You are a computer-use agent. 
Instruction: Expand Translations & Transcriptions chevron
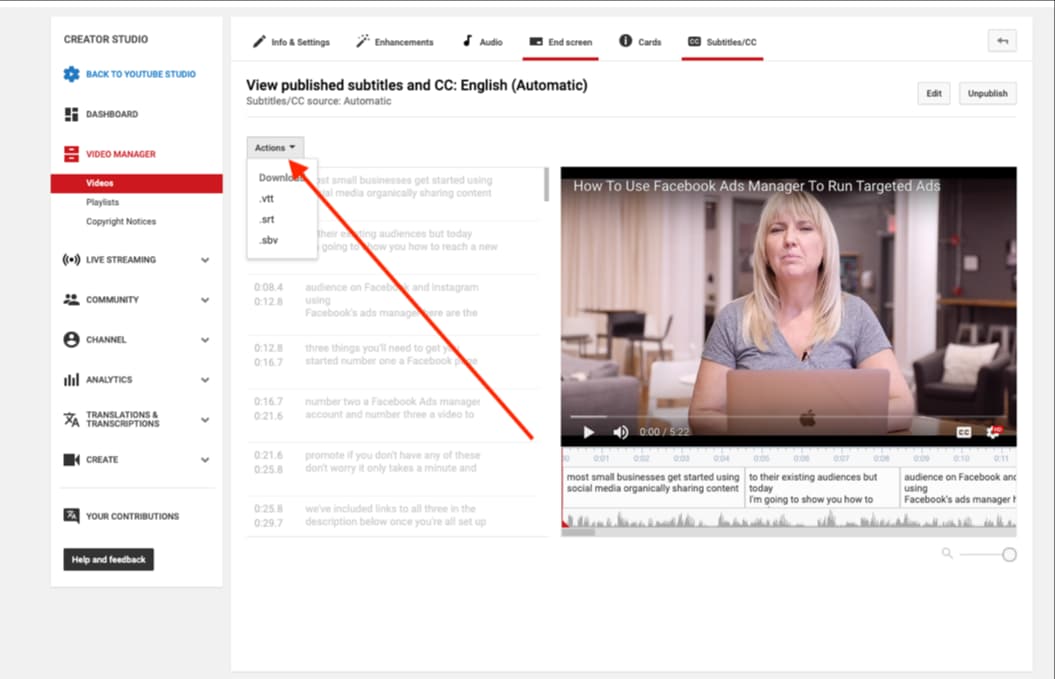205,420
